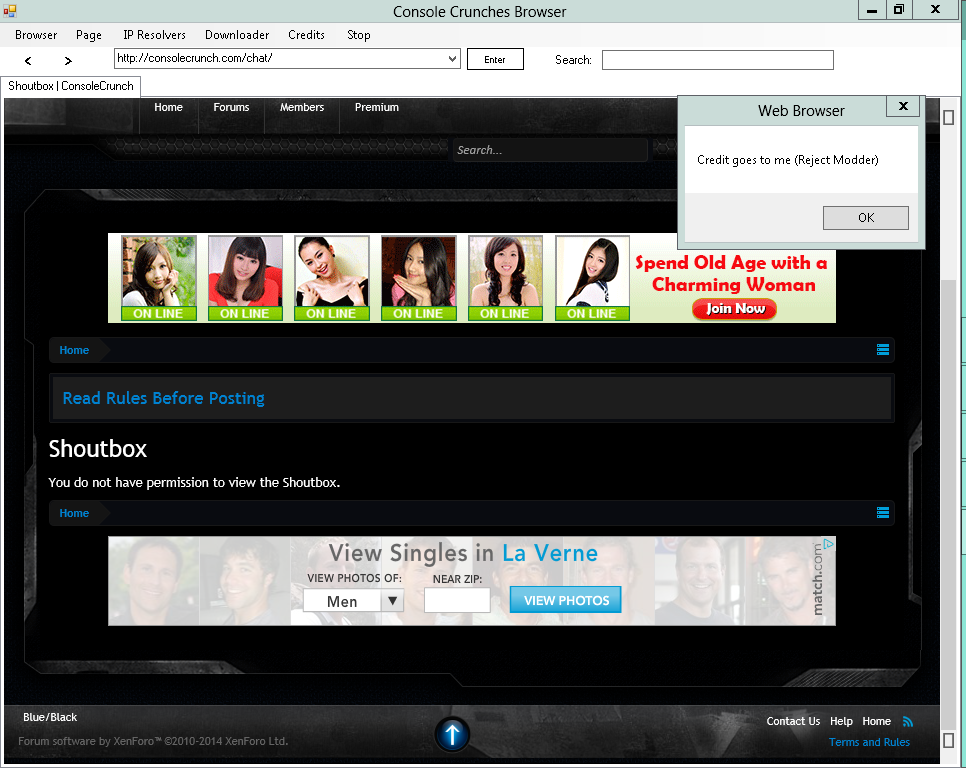Screen dimensions: 966x768
Task: Go back with the < button
Action: click(28, 60)
